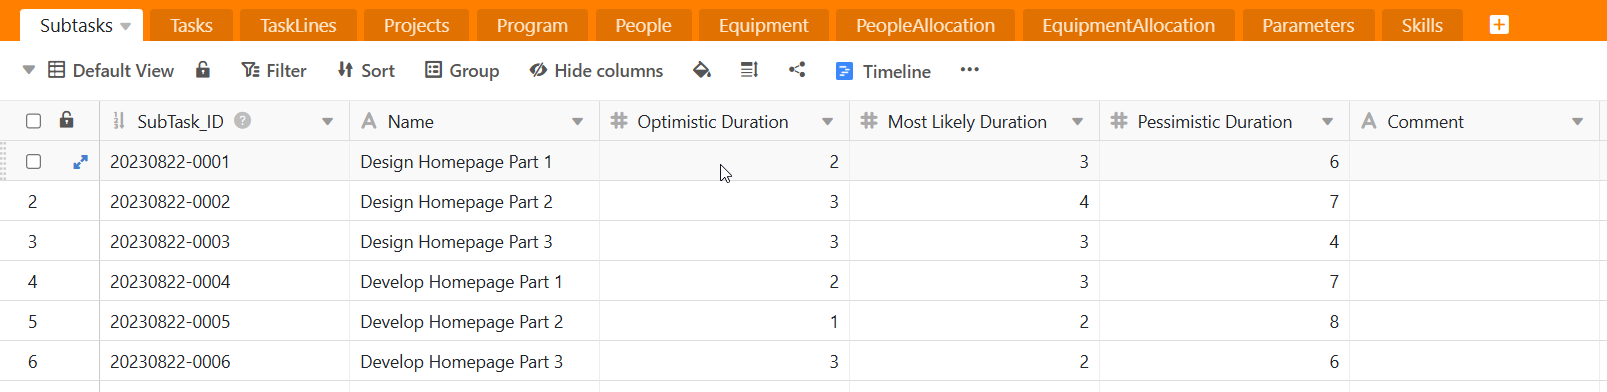The height and width of the screenshot is (392, 1607).
Task: Open Name column dropdown arrow
Action: tap(577, 122)
